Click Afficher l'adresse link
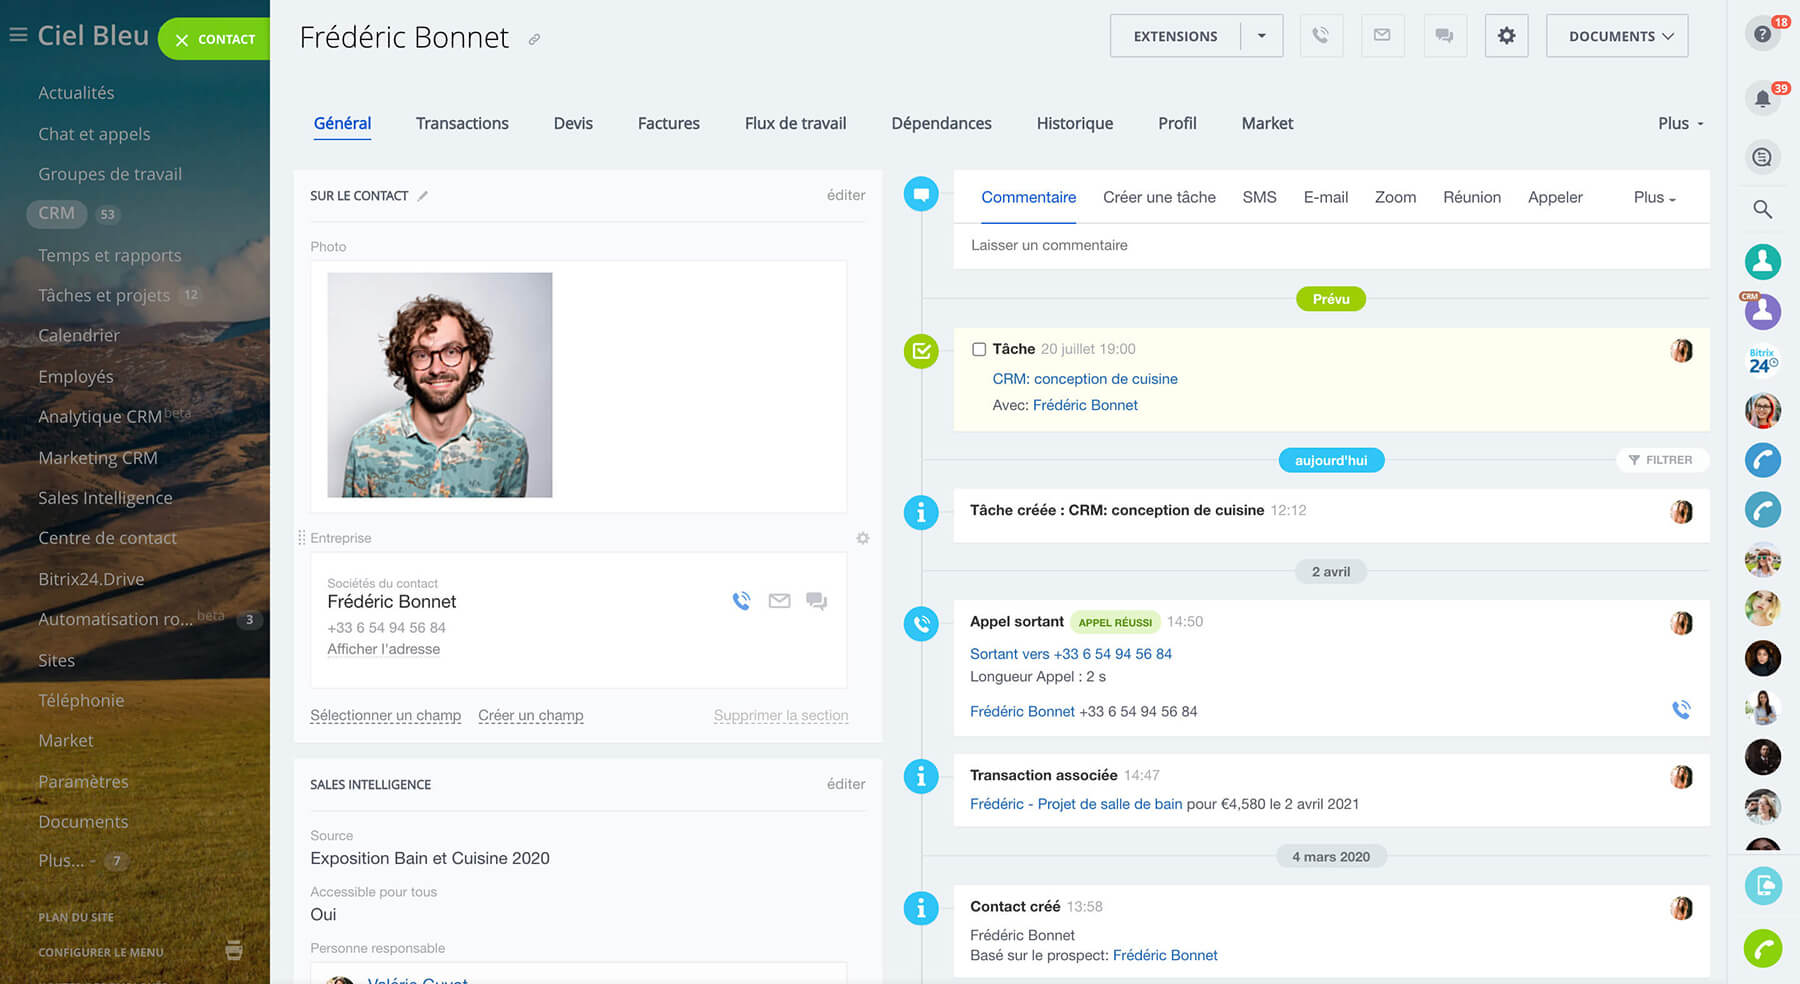Image resolution: width=1800 pixels, height=984 pixels. (x=383, y=649)
